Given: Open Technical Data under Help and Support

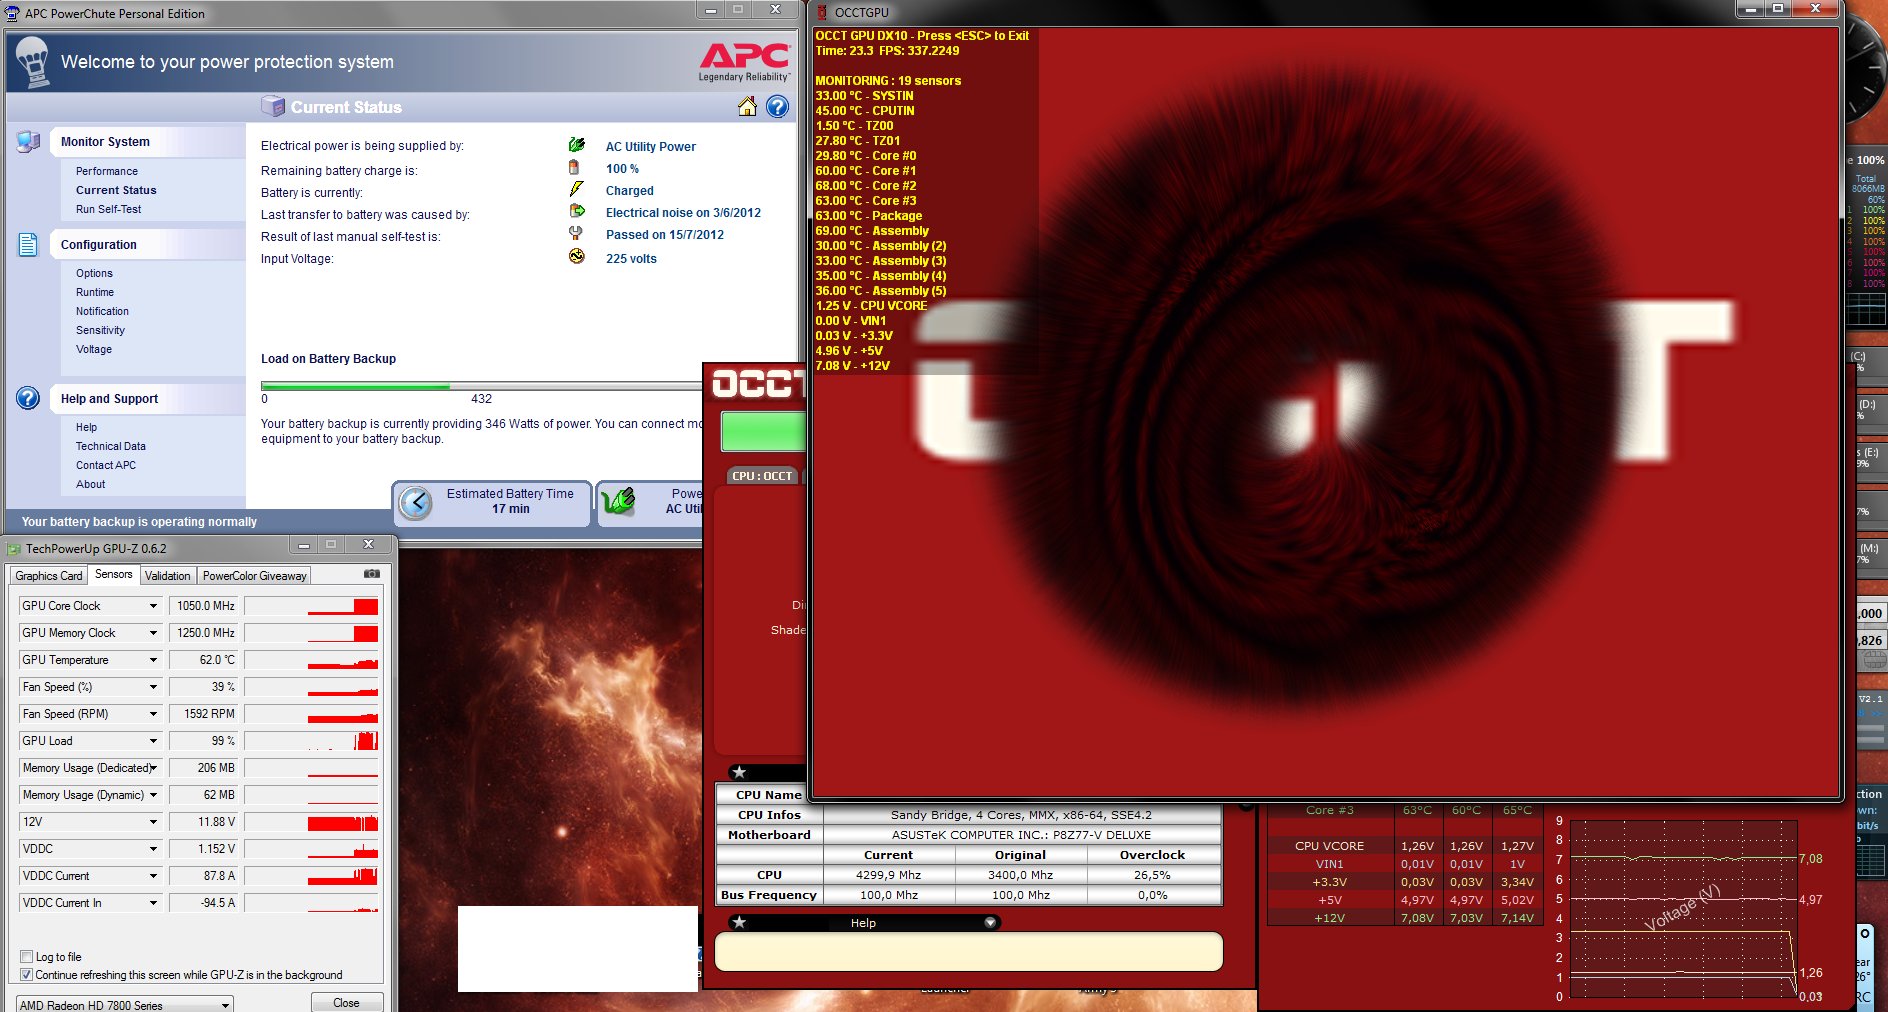Looking at the screenshot, I should (x=111, y=446).
